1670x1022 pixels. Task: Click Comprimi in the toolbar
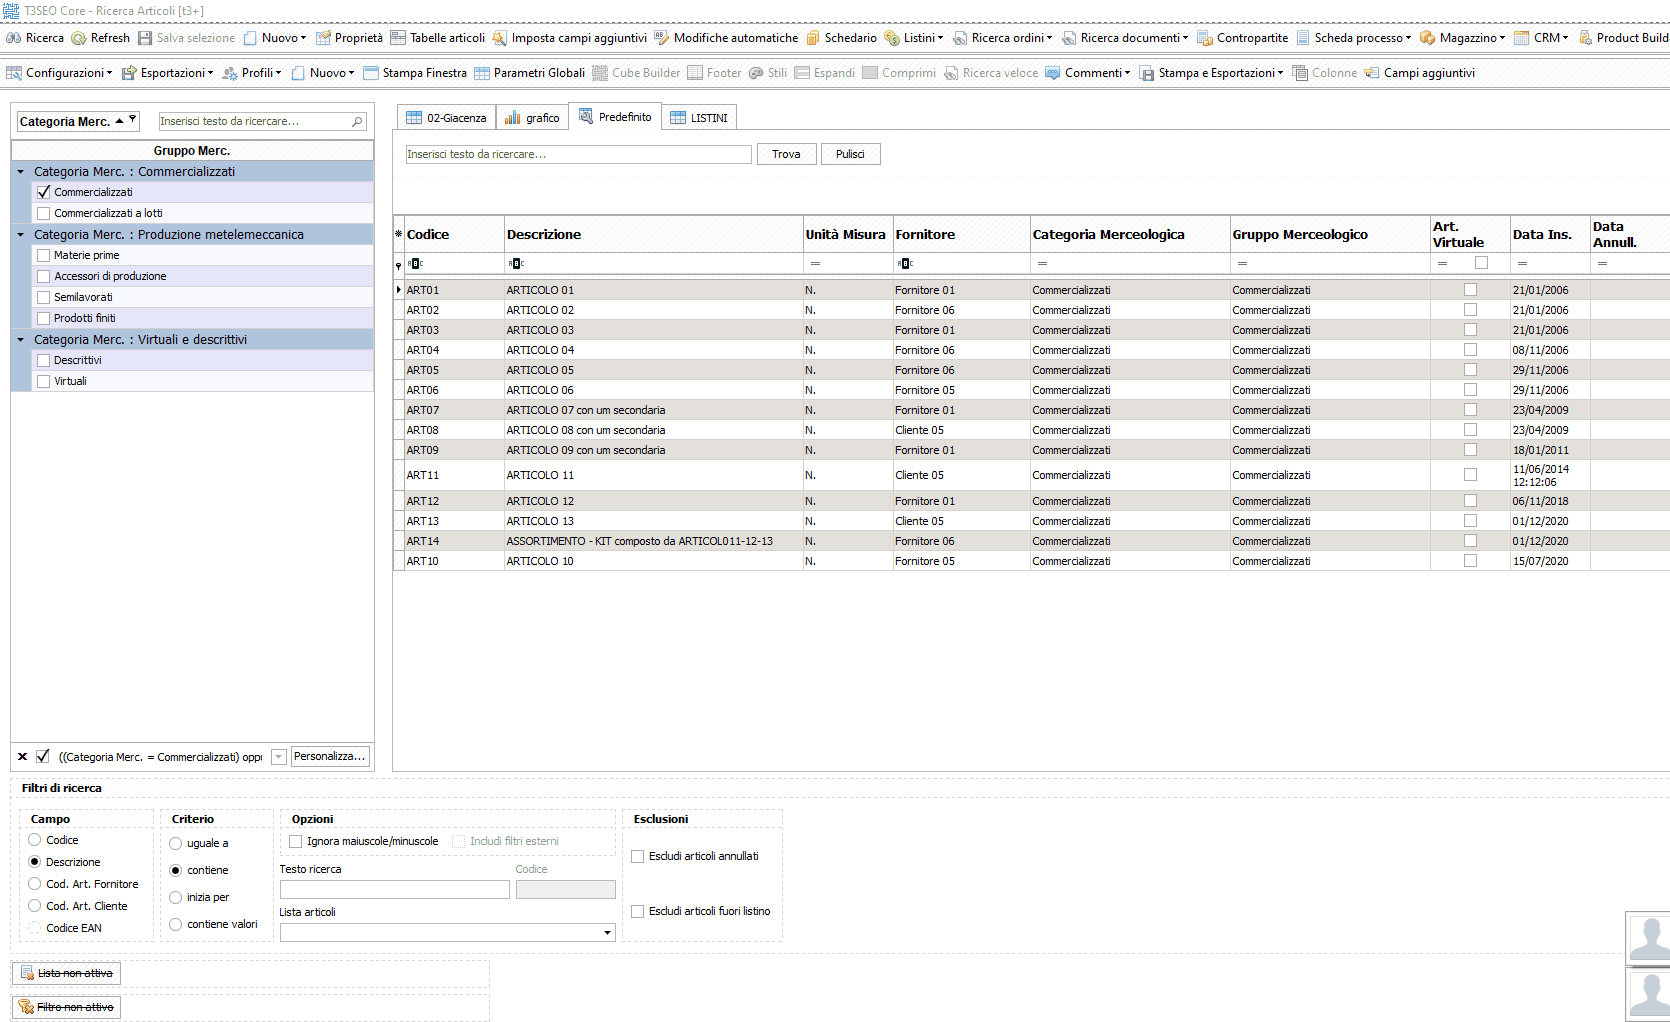[898, 73]
